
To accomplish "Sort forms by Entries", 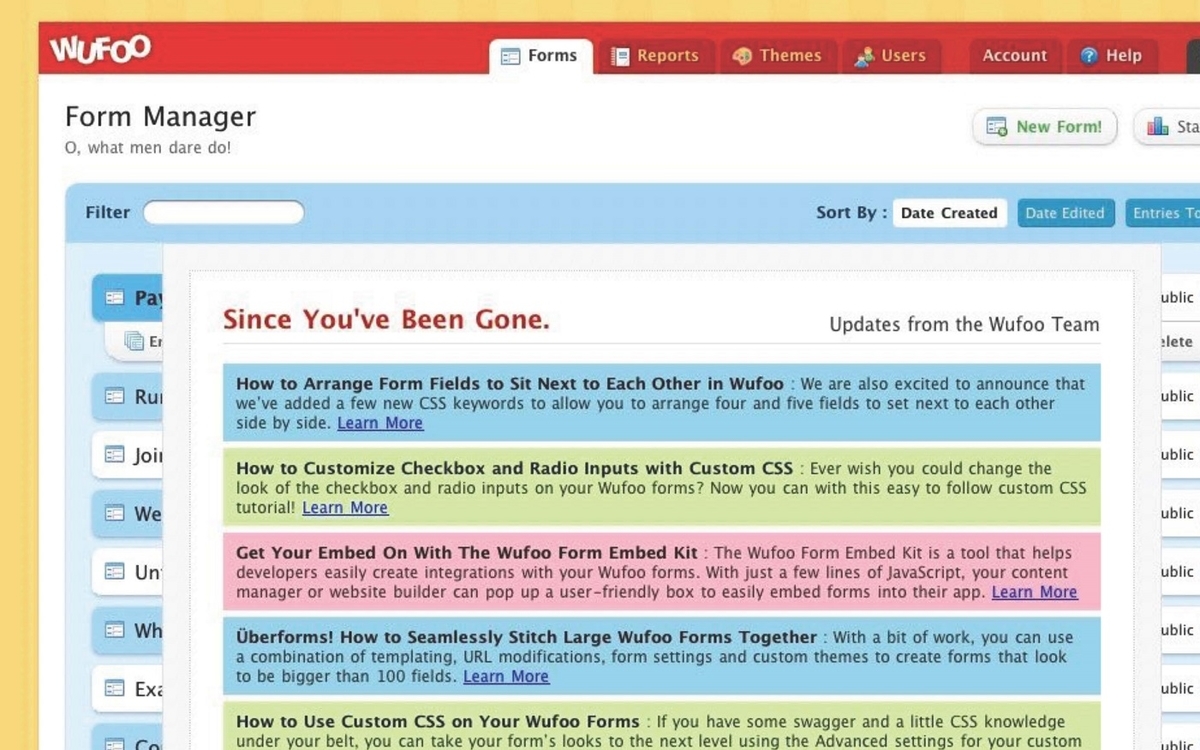I will pyautogui.click(x=1164, y=213).
